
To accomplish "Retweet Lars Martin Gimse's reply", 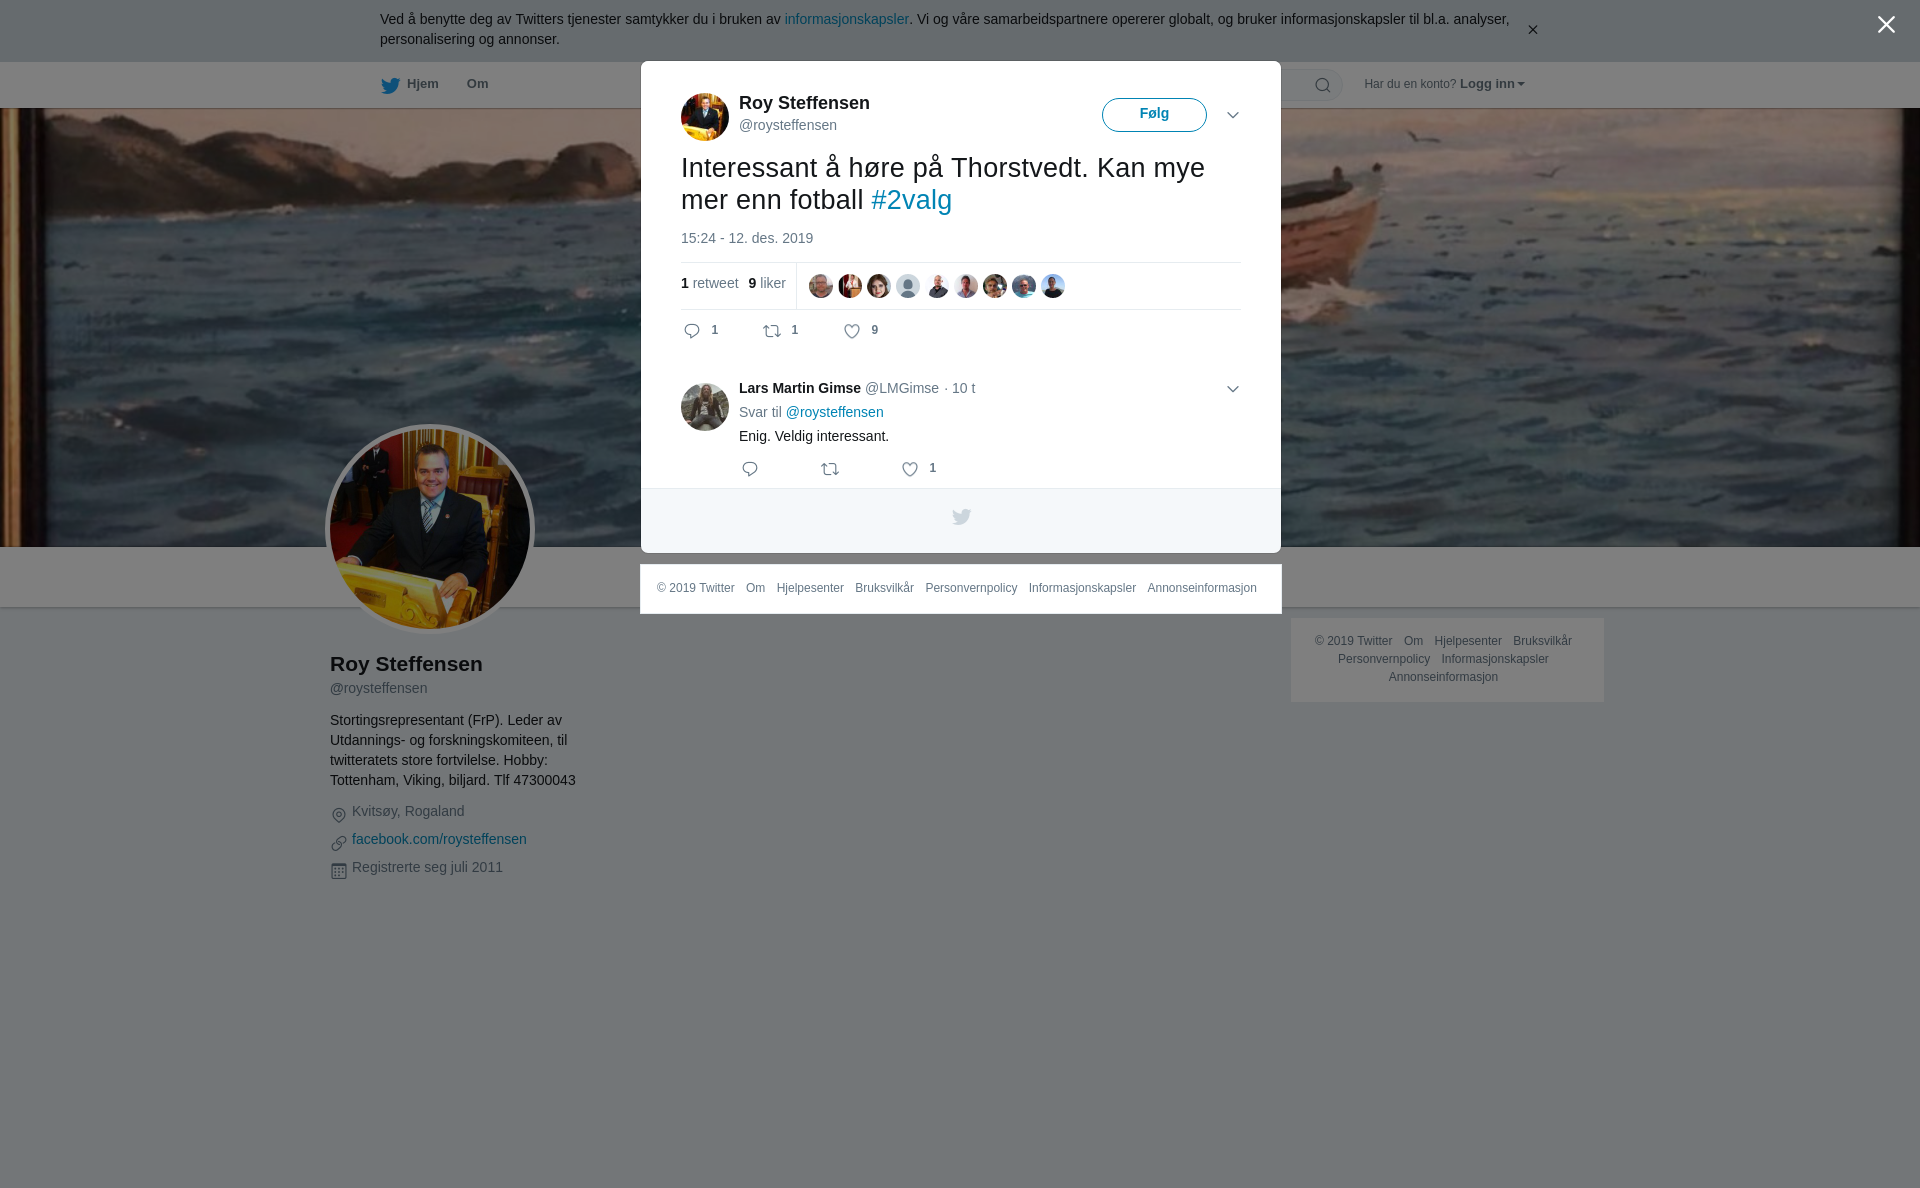I will (830, 469).
